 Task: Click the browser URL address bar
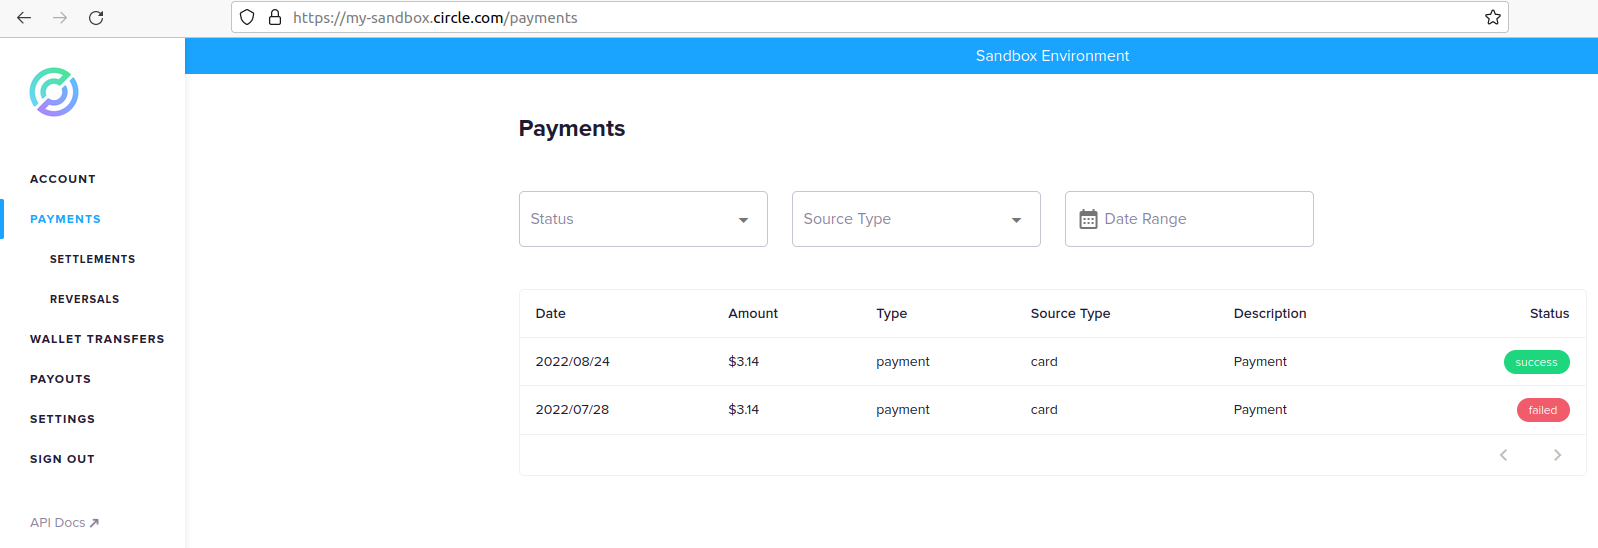tap(880, 18)
